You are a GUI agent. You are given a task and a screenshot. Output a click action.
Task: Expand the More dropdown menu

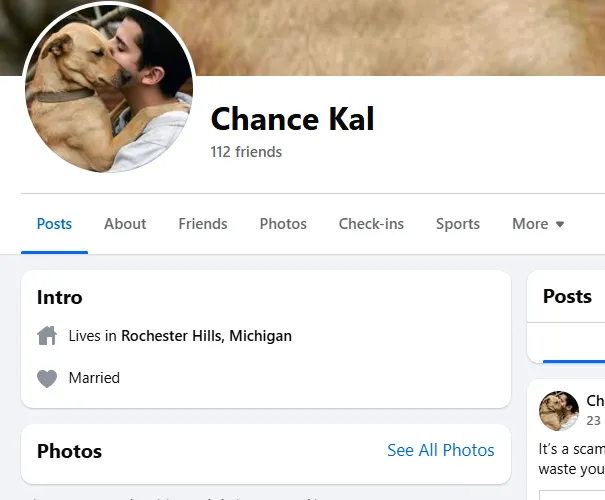pyautogui.click(x=538, y=224)
